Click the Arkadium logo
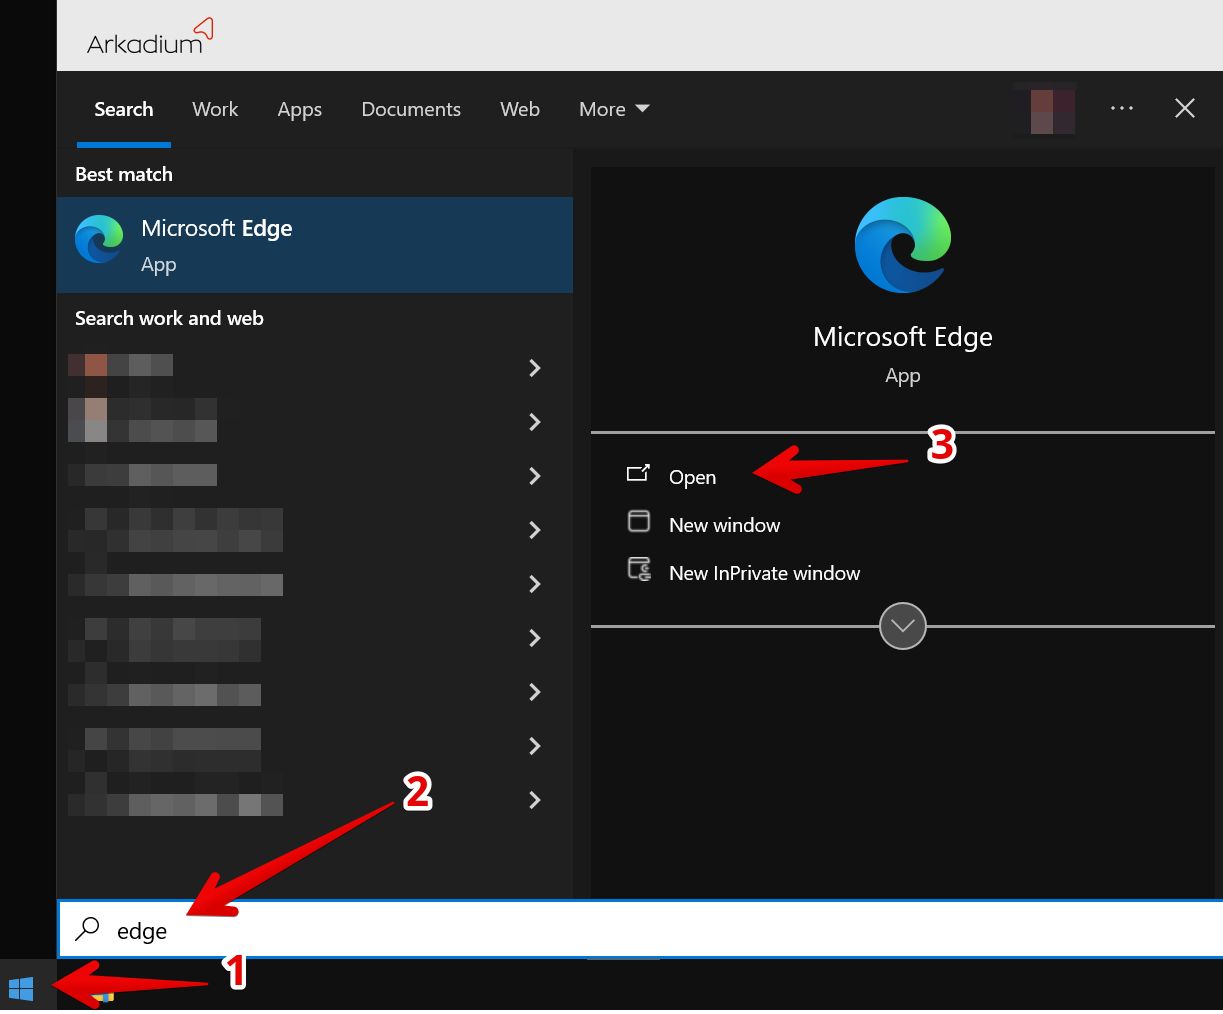Viewport: 1223px width, 1014px height. [x=150, y=36]
